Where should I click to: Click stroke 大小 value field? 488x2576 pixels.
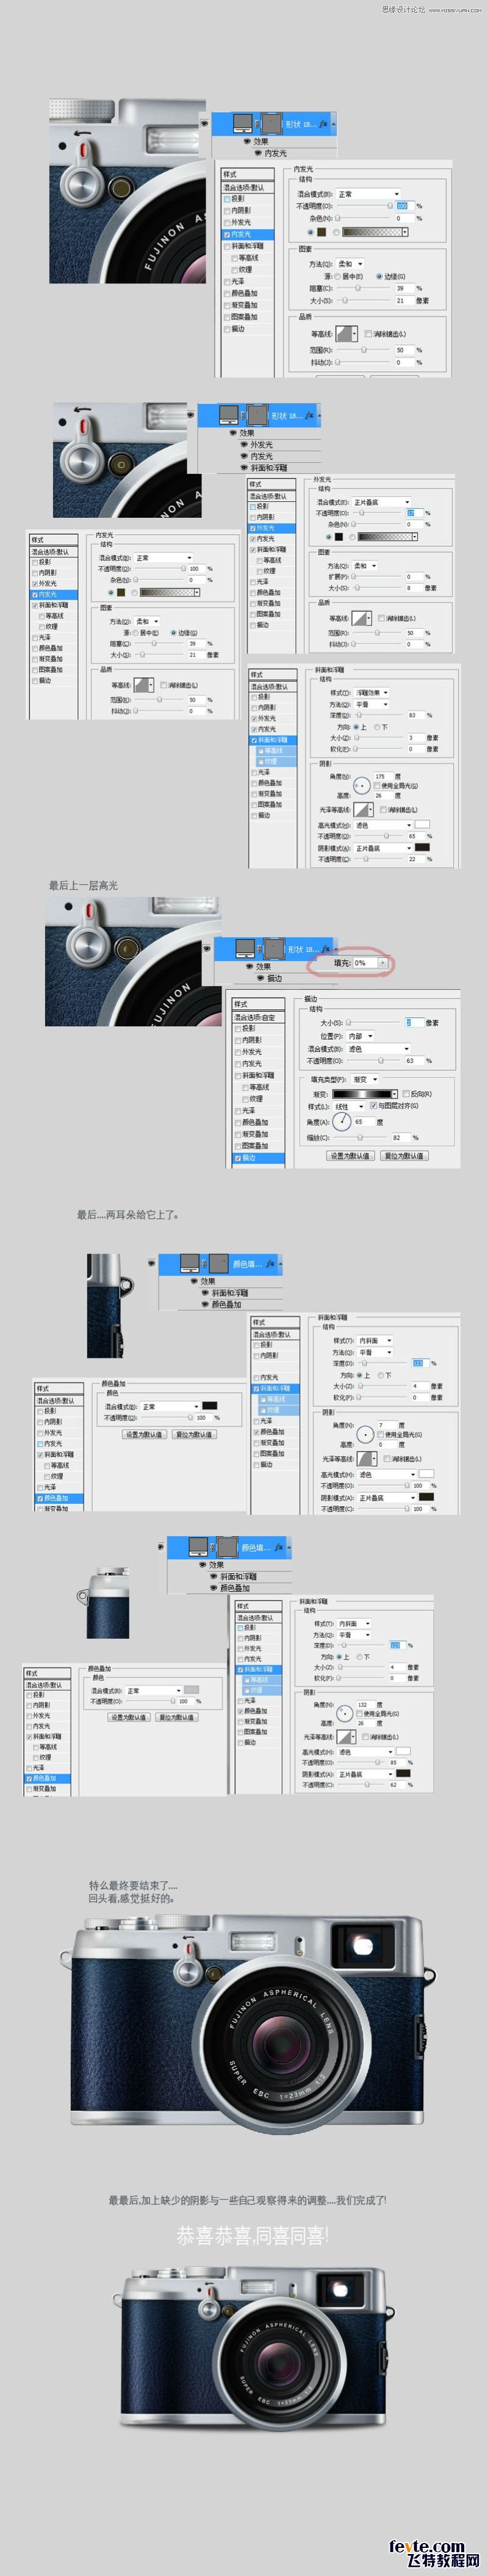tap(415, 1023)
